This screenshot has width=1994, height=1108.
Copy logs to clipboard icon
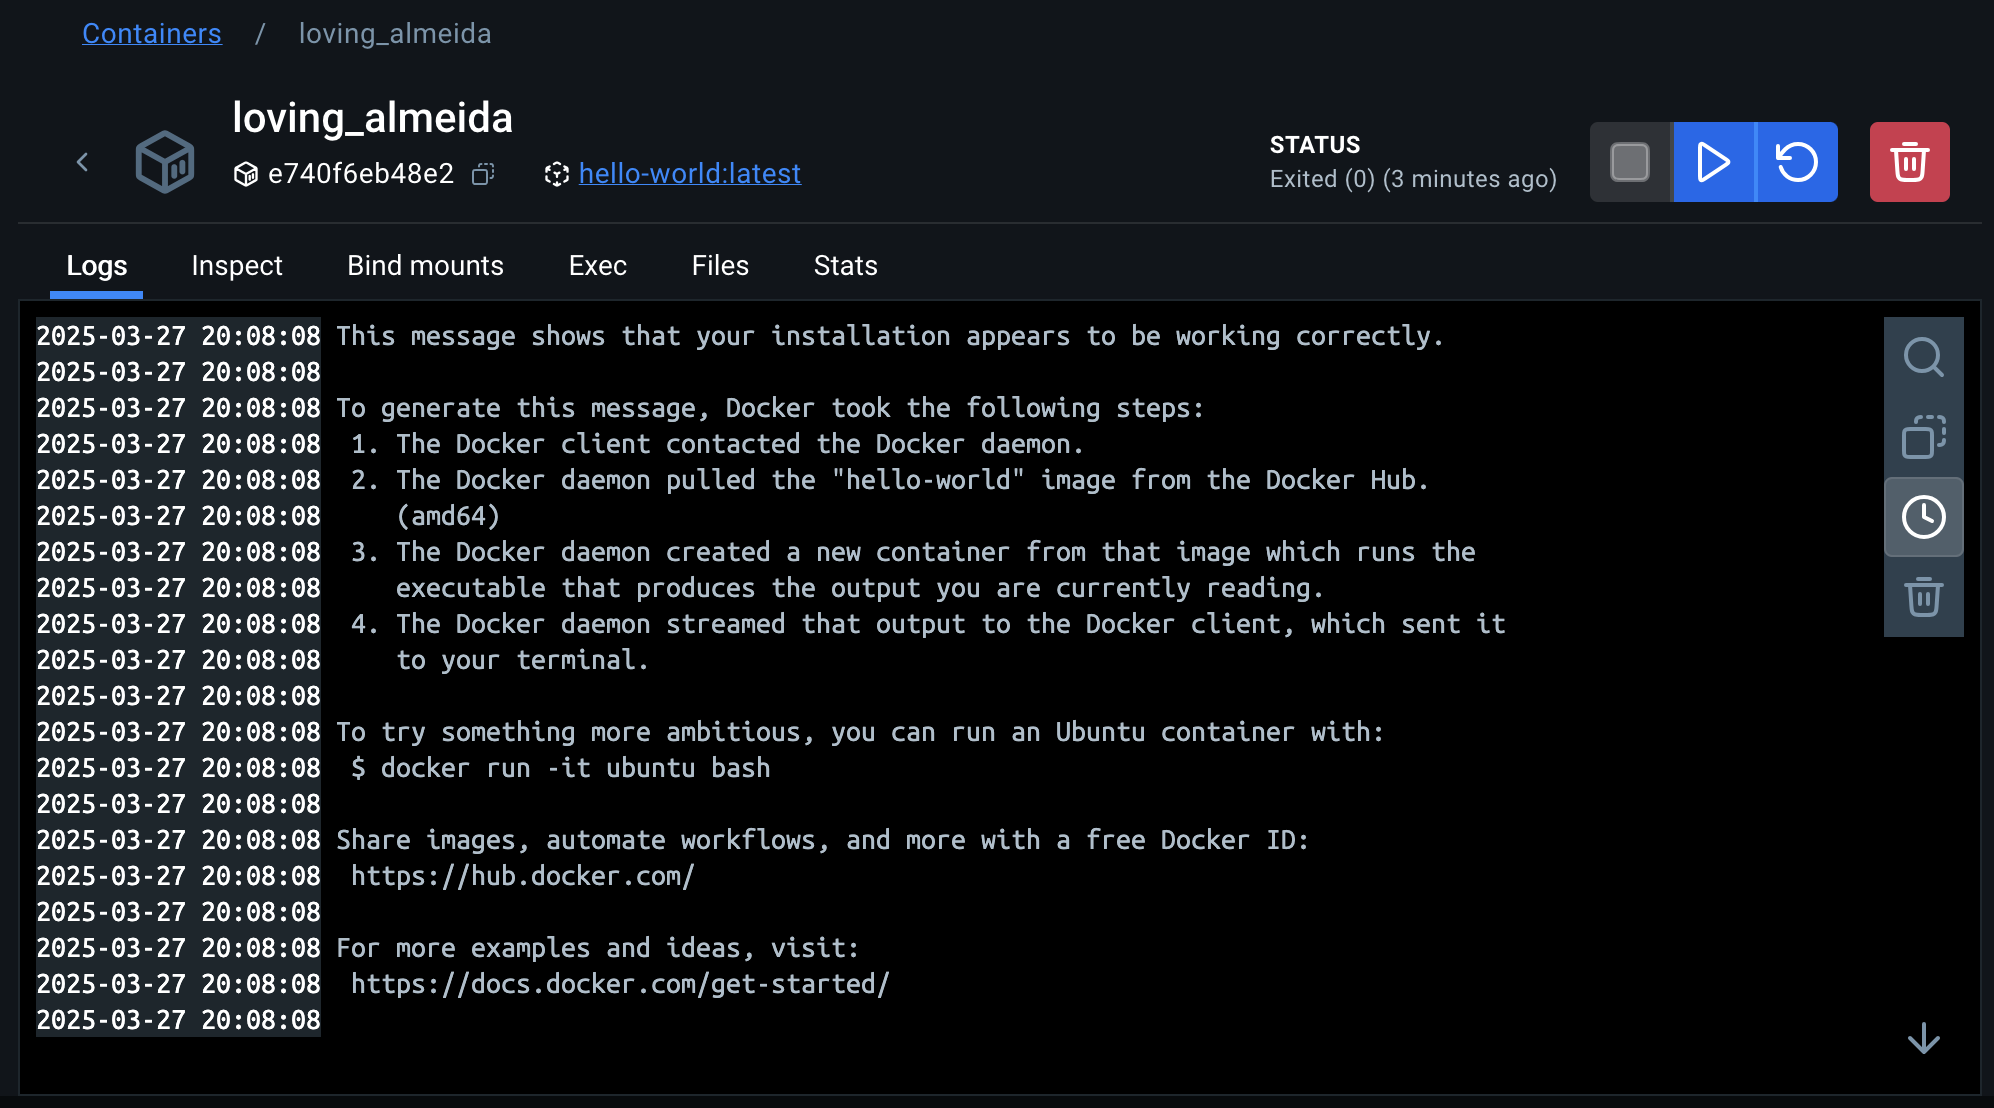point(1923,437)
